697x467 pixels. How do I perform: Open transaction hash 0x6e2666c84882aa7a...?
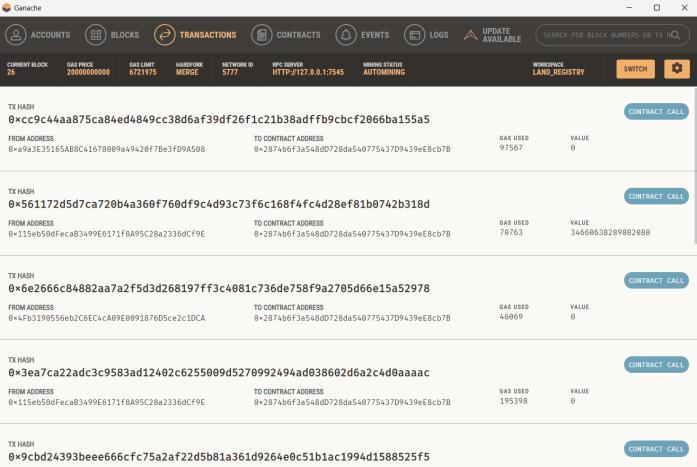pyautogui.click(x=219, y=289)
